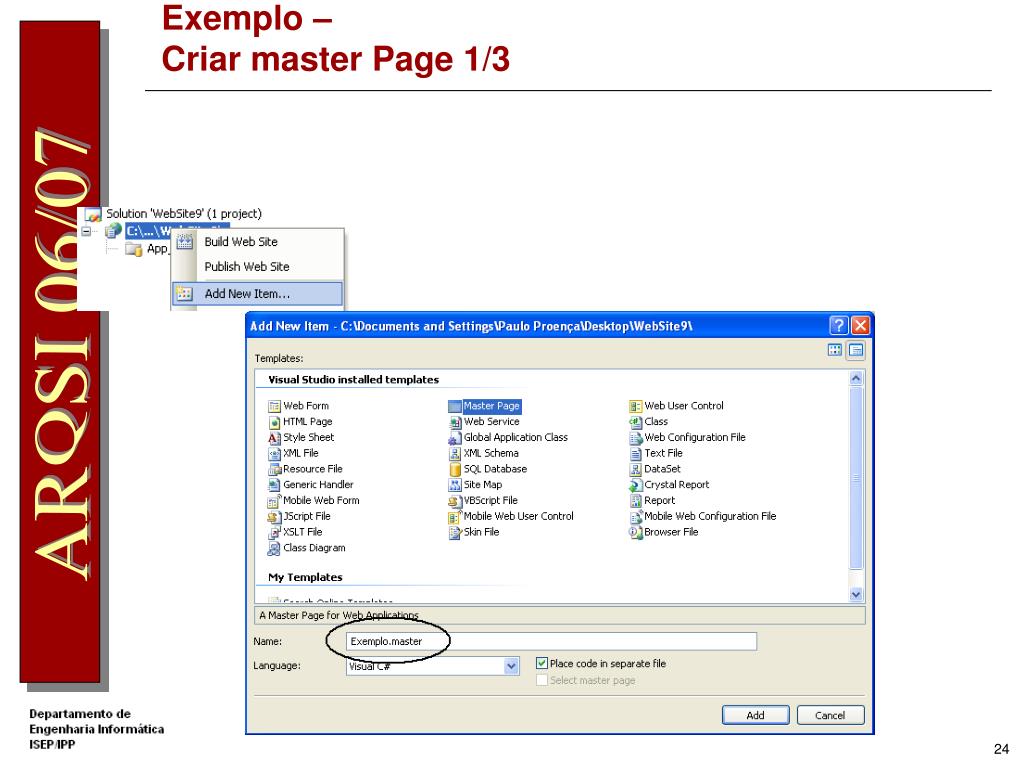Choose the Browser File template icon
Viewport: 1024px width, 768px height.
pos(635,532)
